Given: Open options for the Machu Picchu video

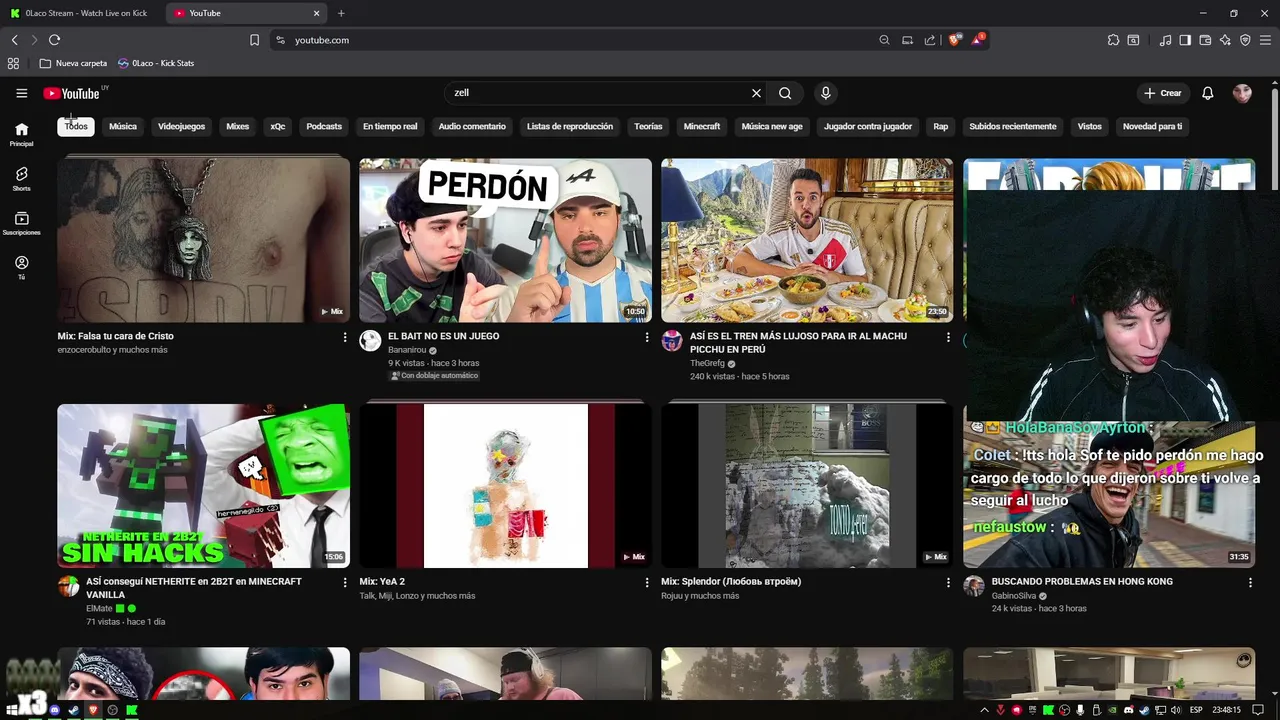Looking at the screenshot, I should pos(948,337).
